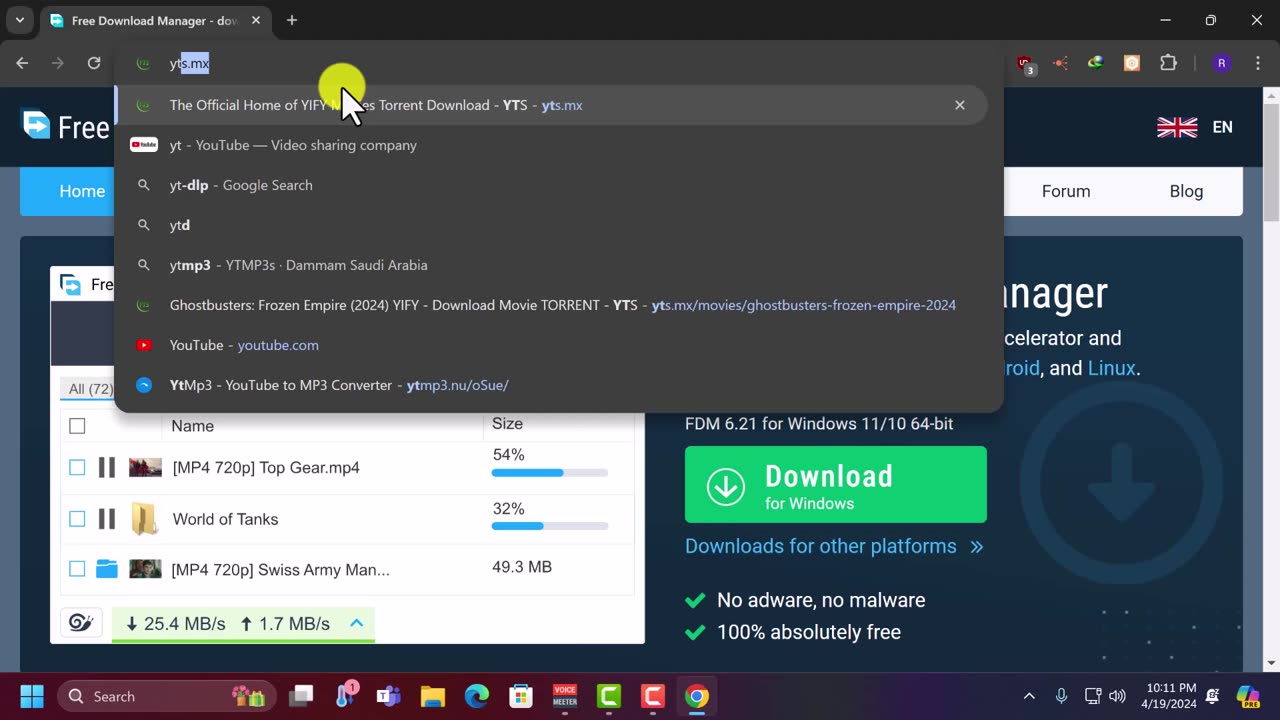Viewport: 1280px width, 720px height.
Task: Expand the download speed panel chevron
Action: [356, 623]
